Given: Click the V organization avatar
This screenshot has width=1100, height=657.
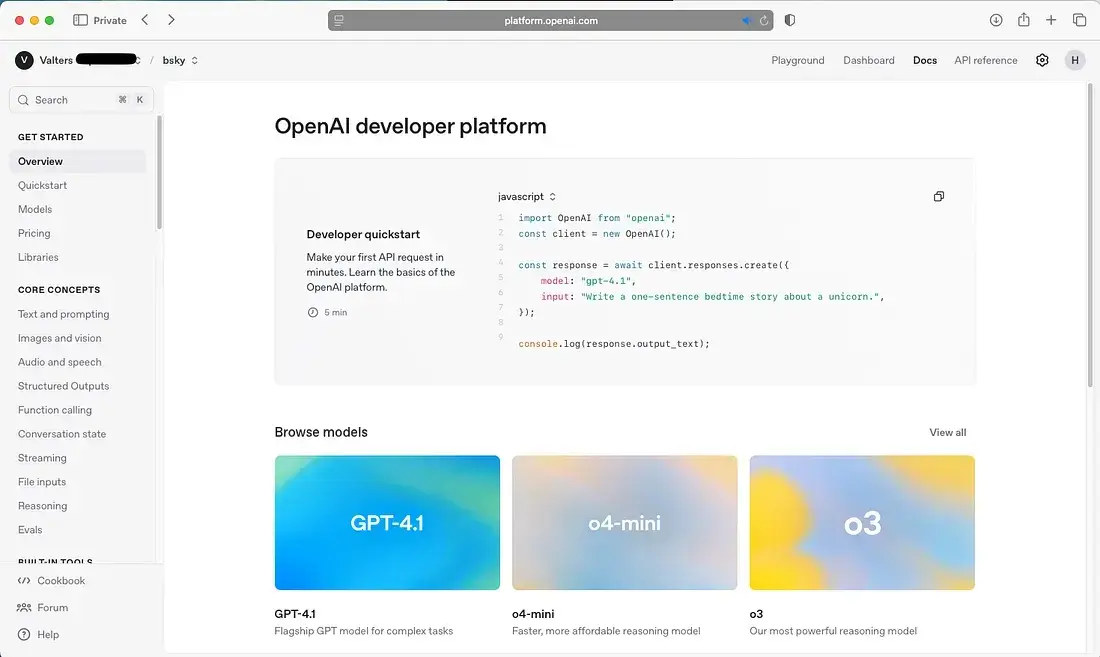Looking at the screenshot, I should tap(25, 60).
